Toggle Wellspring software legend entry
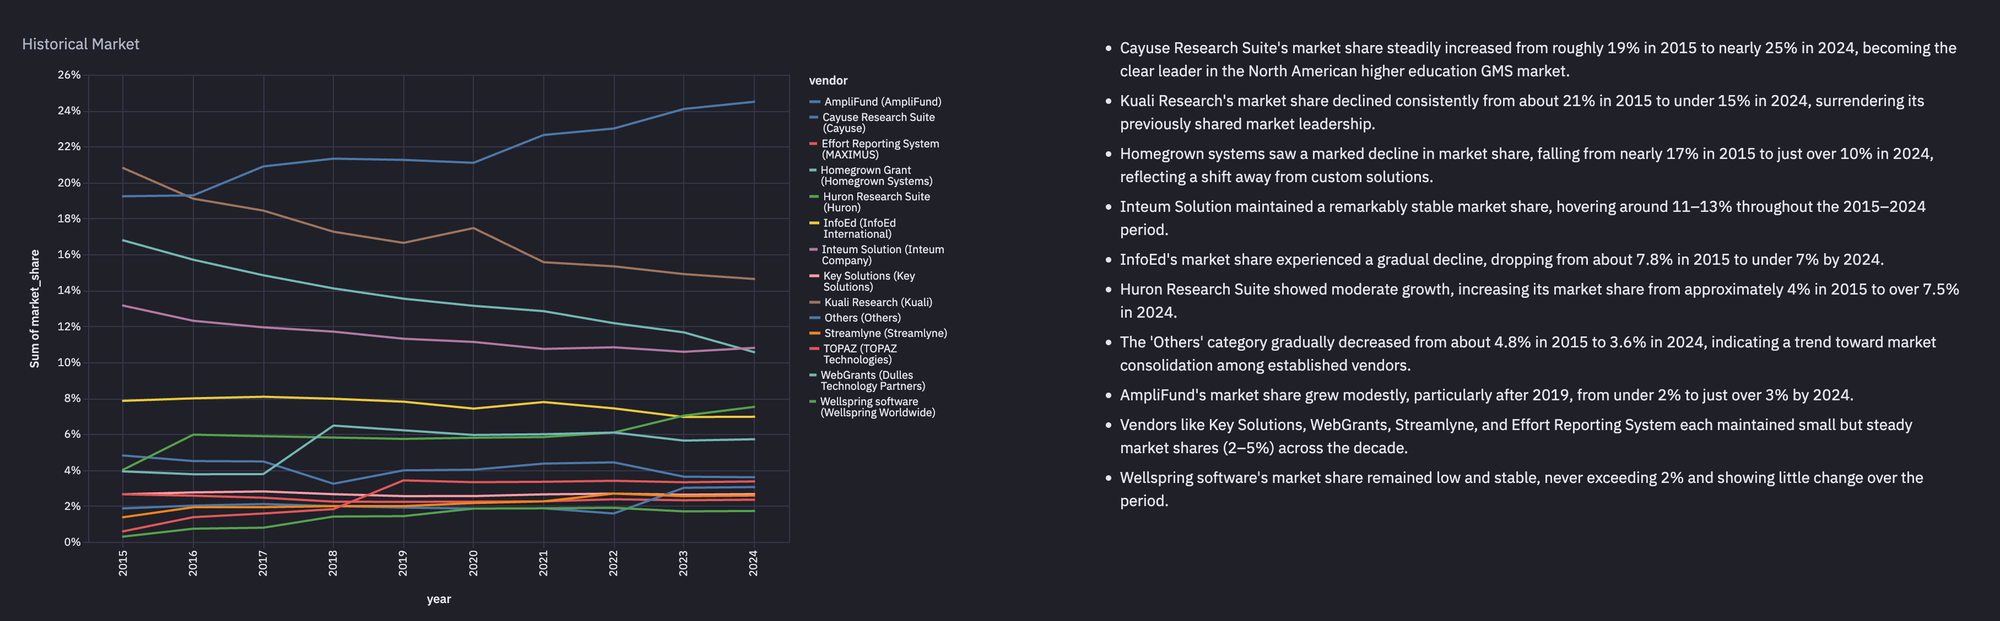 [x=873, y=407]
